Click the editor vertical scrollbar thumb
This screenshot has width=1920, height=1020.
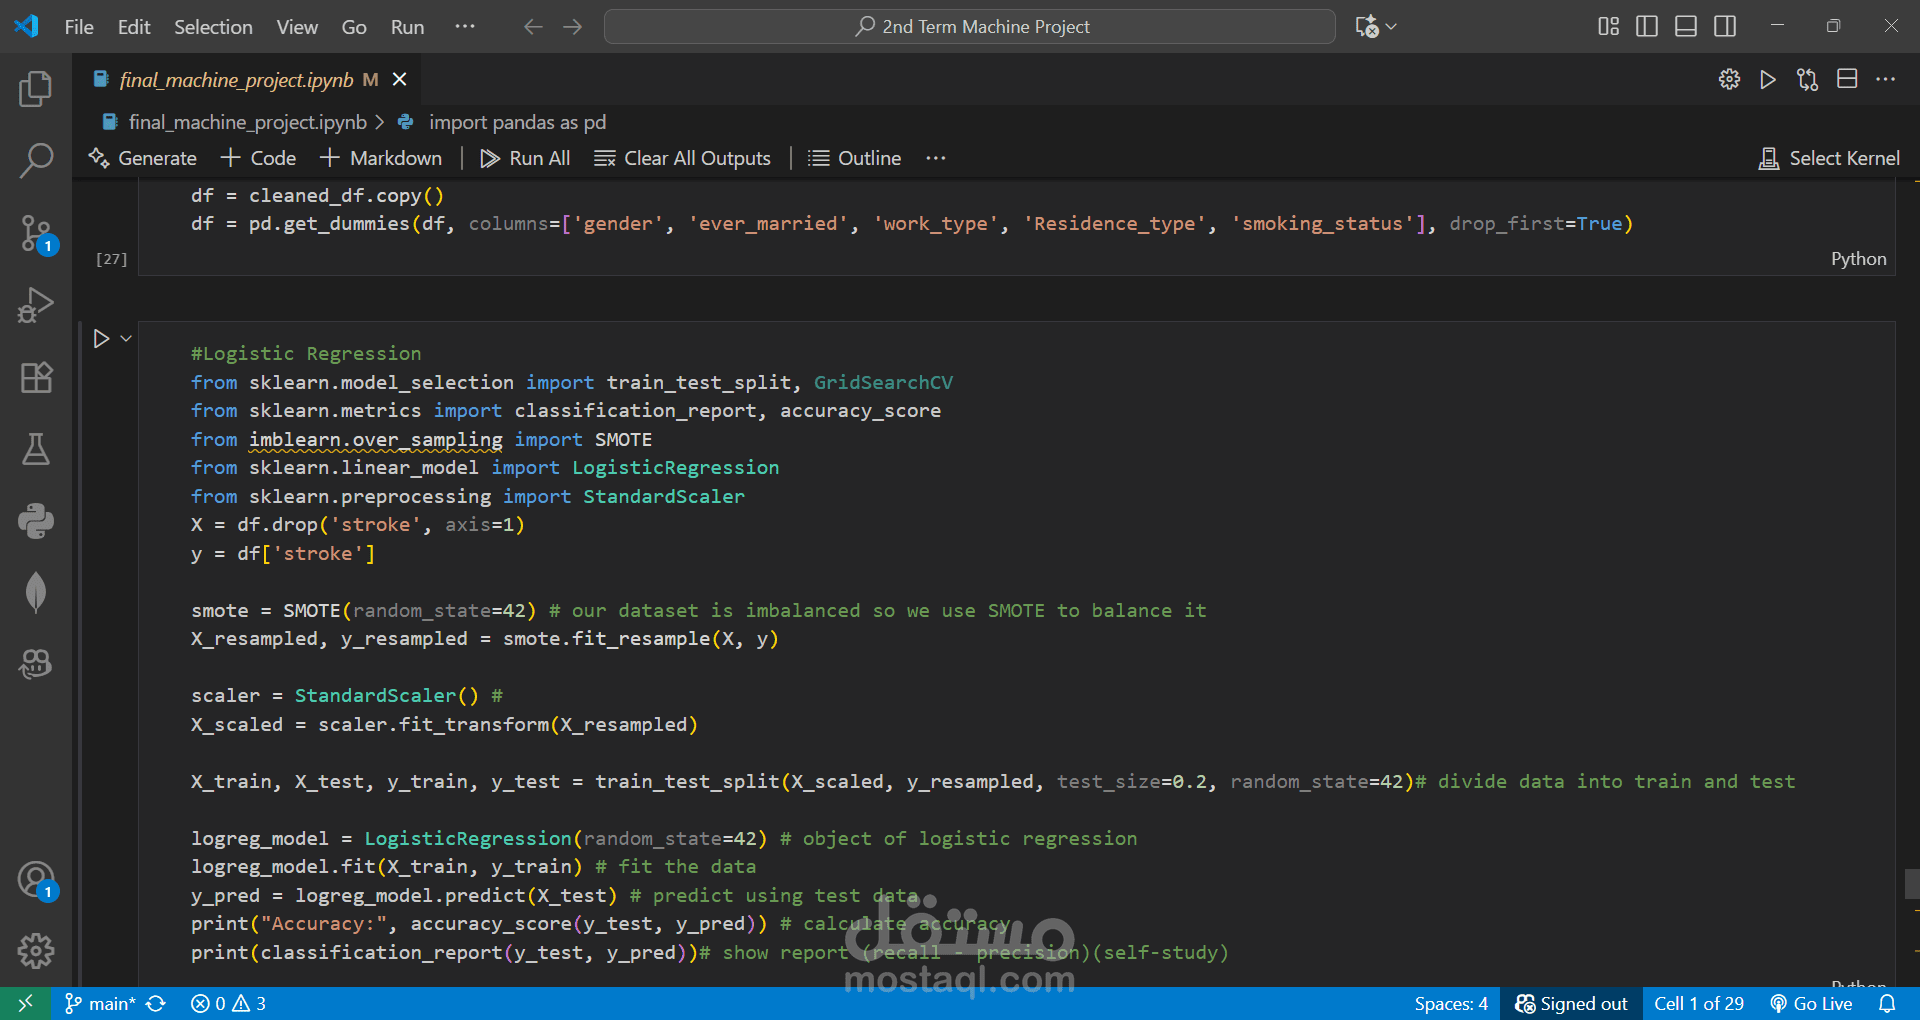coord(1912,884)
